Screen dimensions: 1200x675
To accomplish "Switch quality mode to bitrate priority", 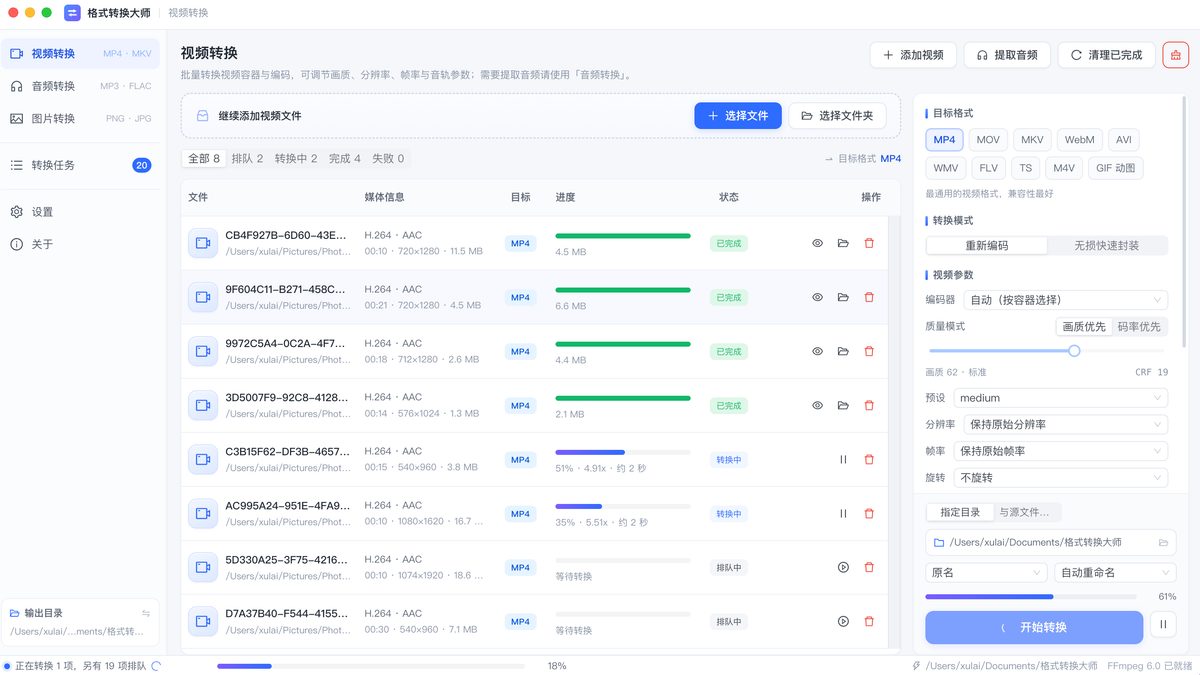I will [1139, 327].
